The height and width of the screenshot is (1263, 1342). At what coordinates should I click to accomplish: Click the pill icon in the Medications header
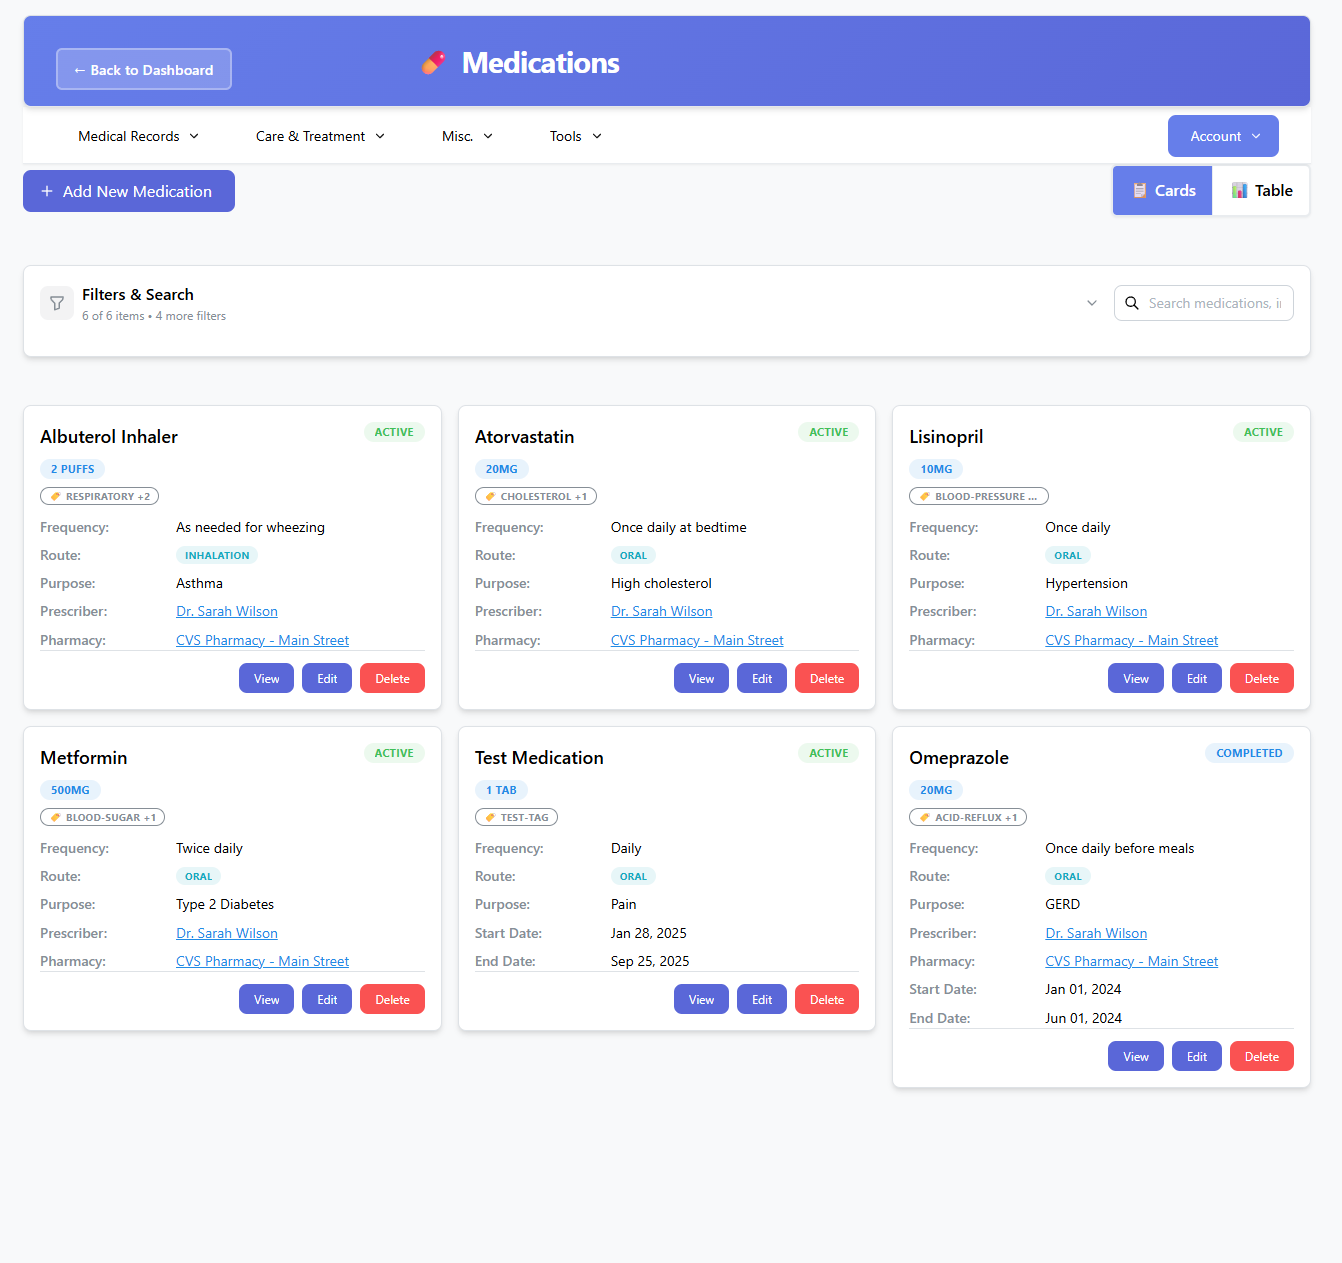pyautogui.click(x=433, y=62)
